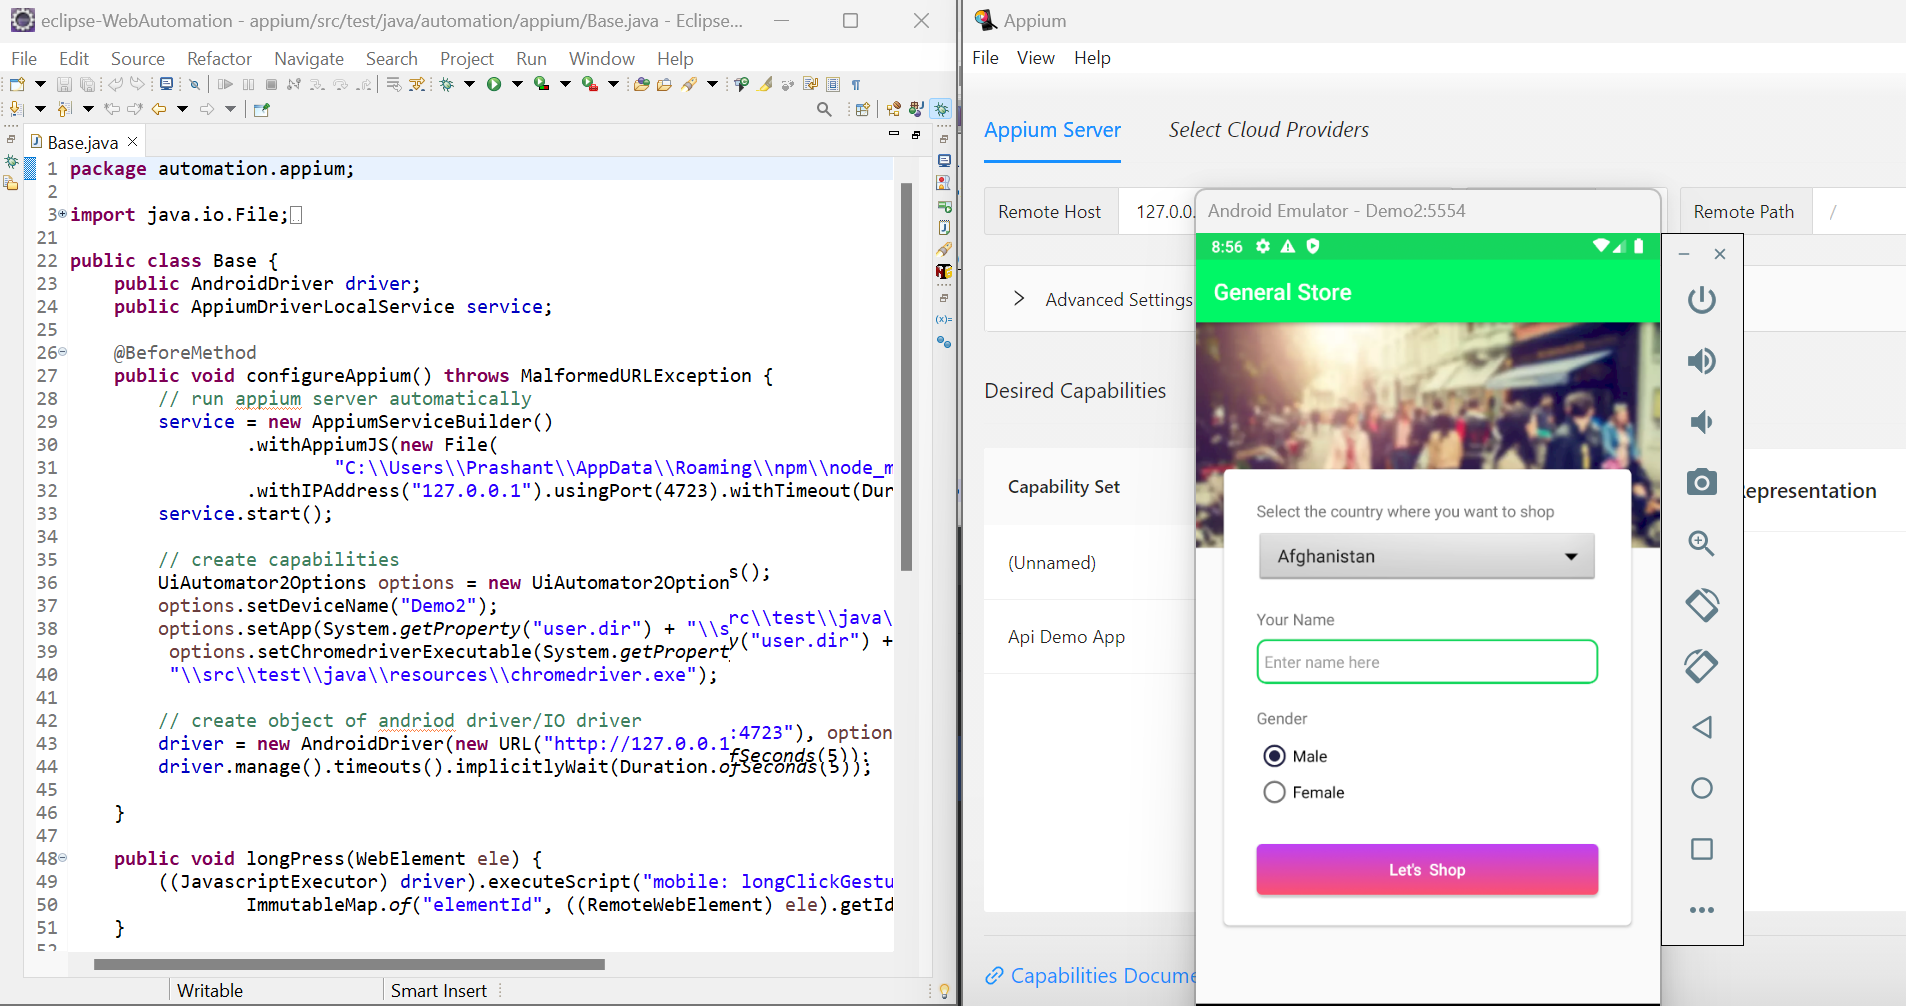Toggle Mark Occurrences highlighter icon
The height and width of the screenshot is (1006, 1906).
coord(765,84)
